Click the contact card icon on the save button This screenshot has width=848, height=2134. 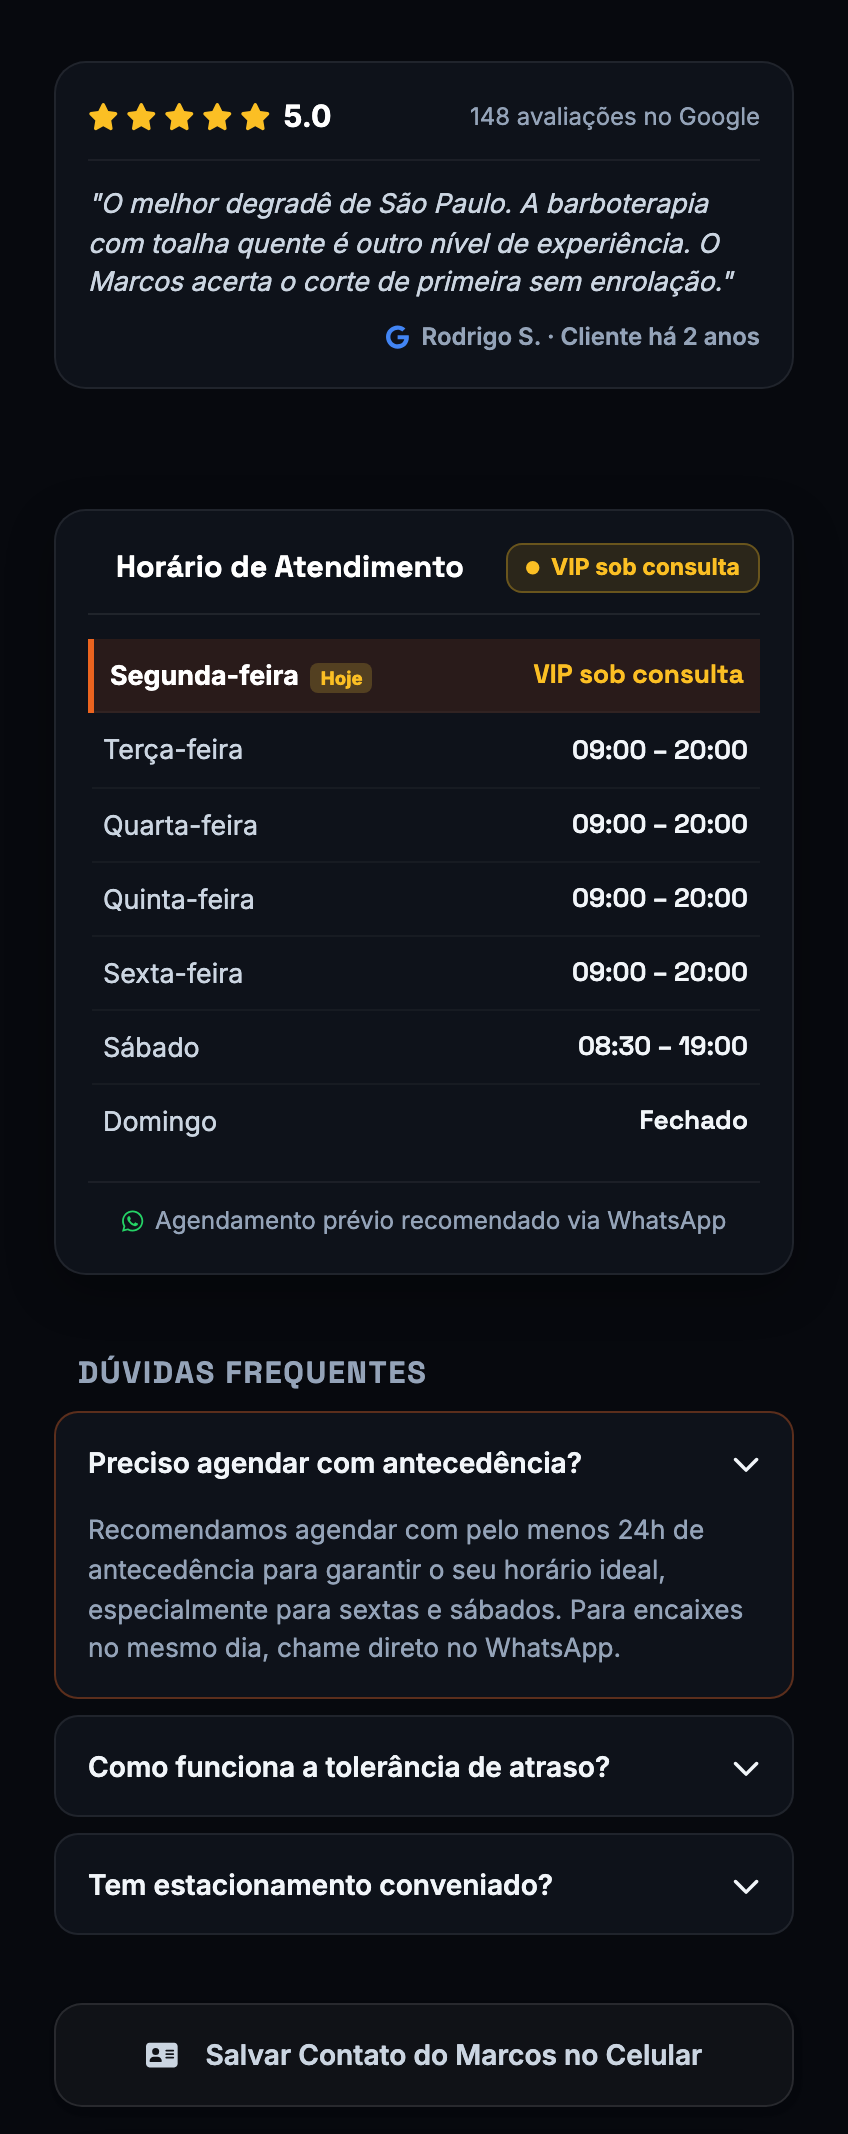162,2055
